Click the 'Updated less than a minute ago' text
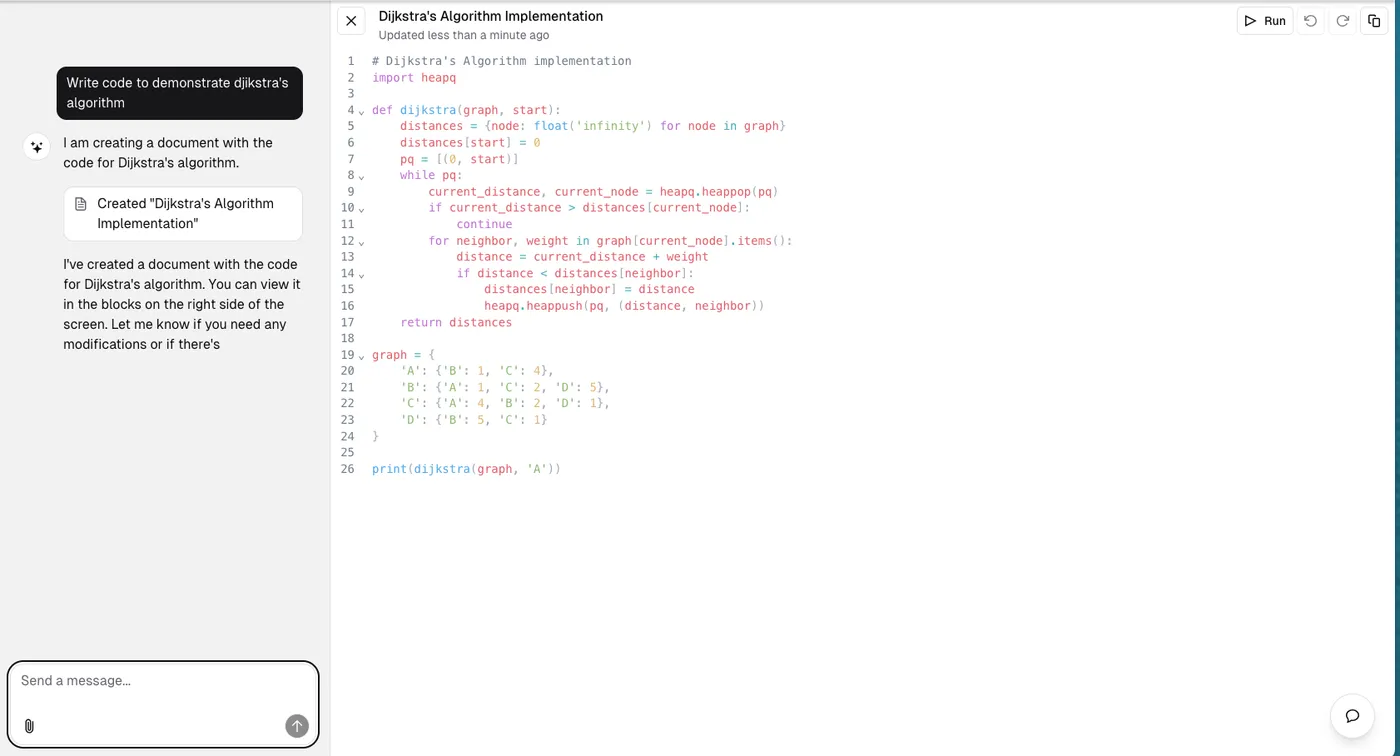 point(464,35)
